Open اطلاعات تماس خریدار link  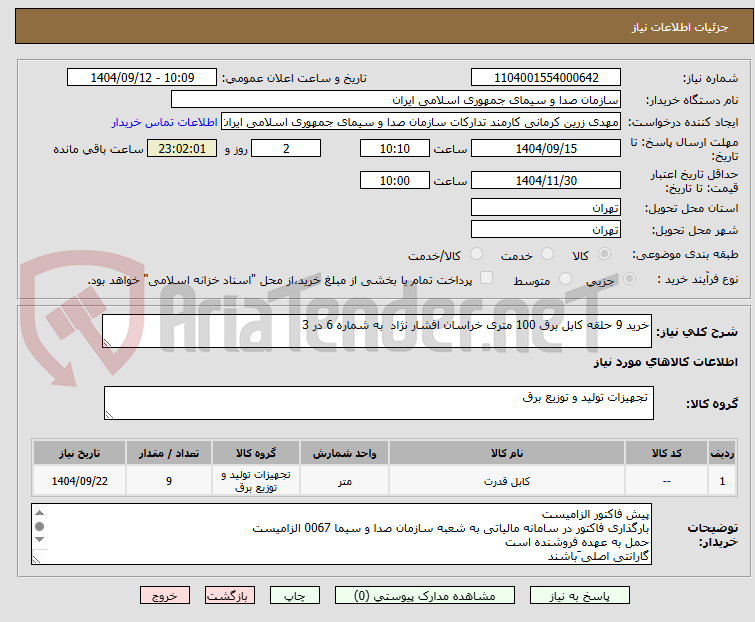(165, 122)
